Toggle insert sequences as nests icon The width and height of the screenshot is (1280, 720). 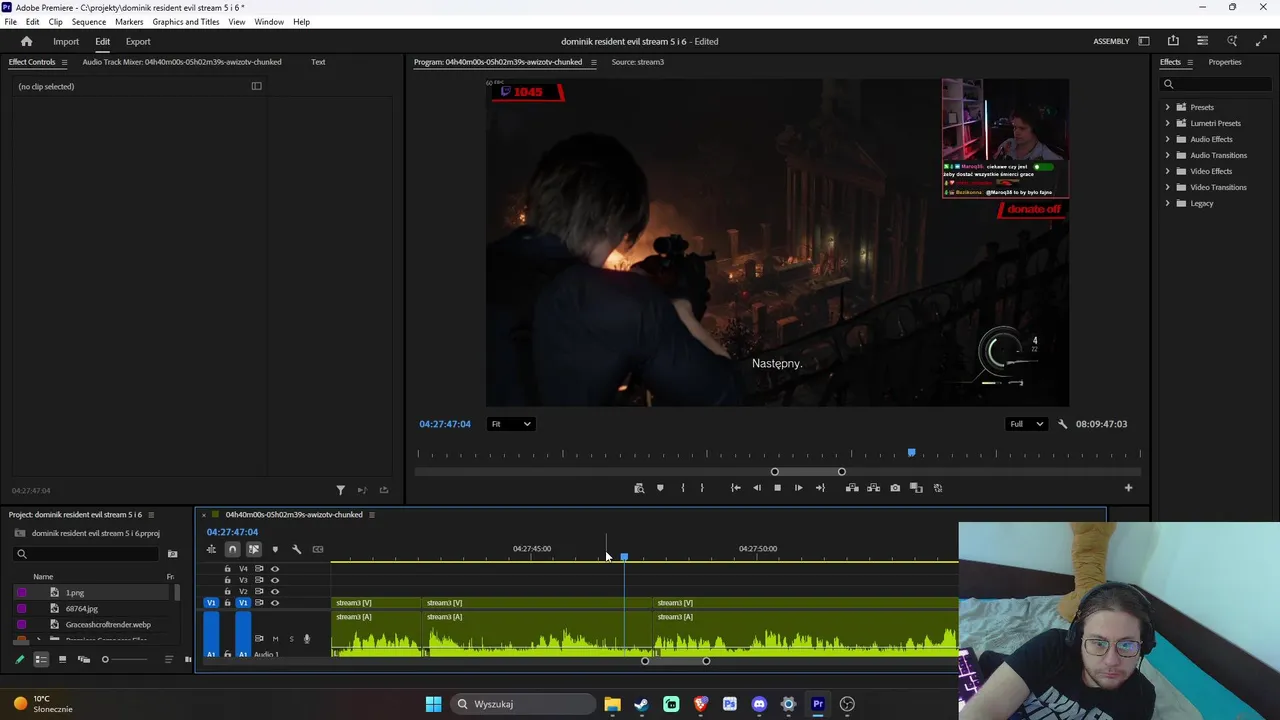(211, 549)
